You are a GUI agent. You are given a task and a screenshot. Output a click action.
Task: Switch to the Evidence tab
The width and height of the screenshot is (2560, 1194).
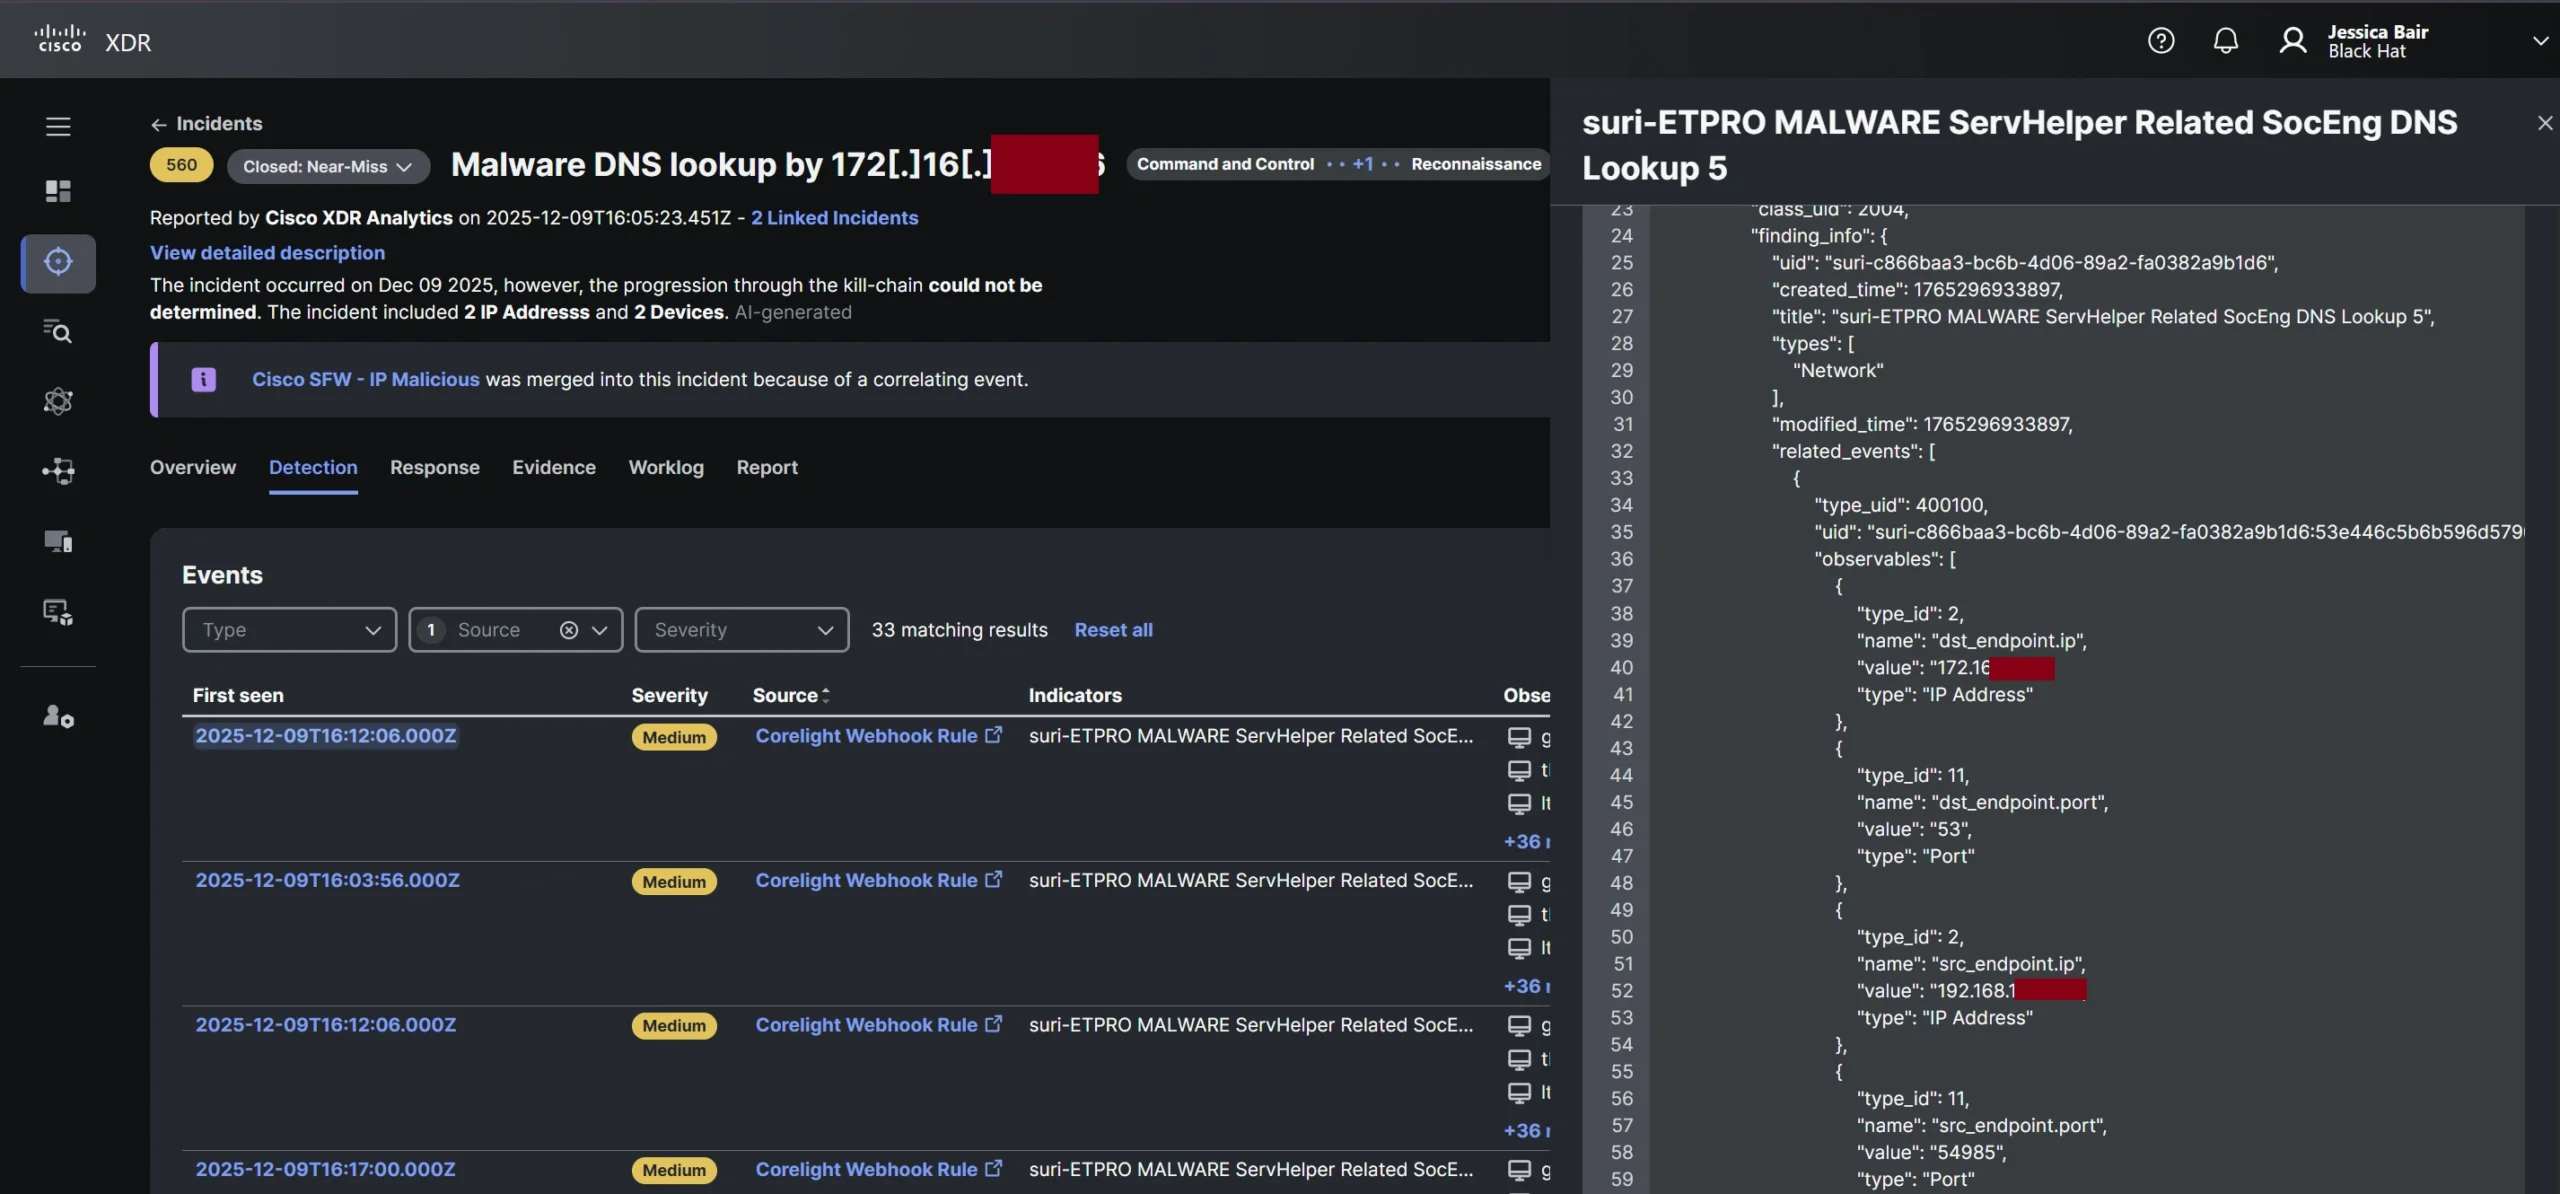point(554,467)
